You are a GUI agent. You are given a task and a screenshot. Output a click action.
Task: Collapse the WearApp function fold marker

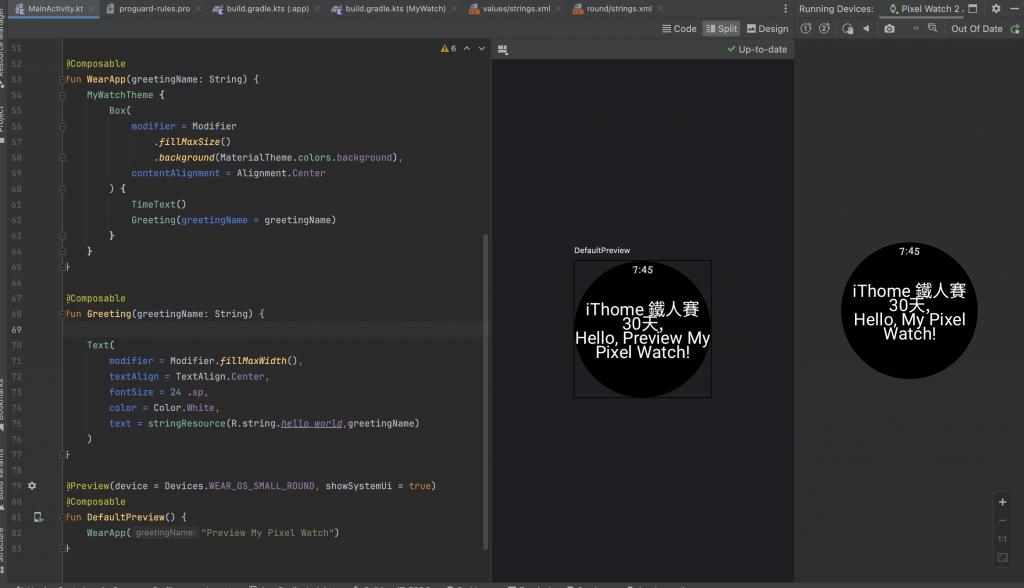point(62,79)
